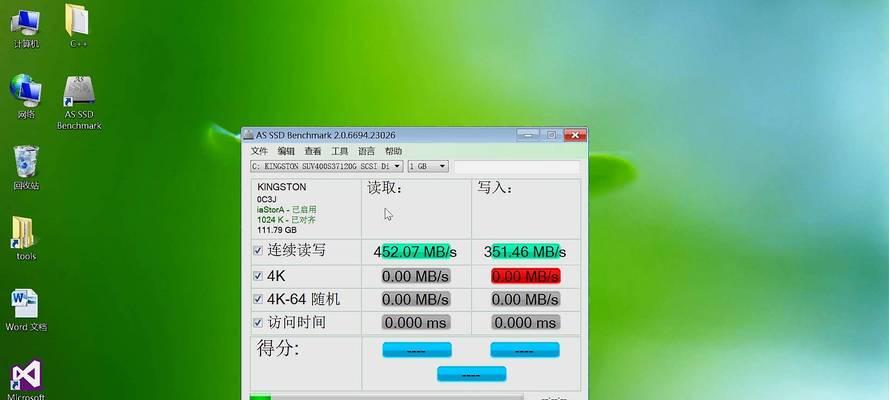This screenshot has height=400, width=889.
Task: Open the Word 文档 desktop file
Action: (26, 309)
